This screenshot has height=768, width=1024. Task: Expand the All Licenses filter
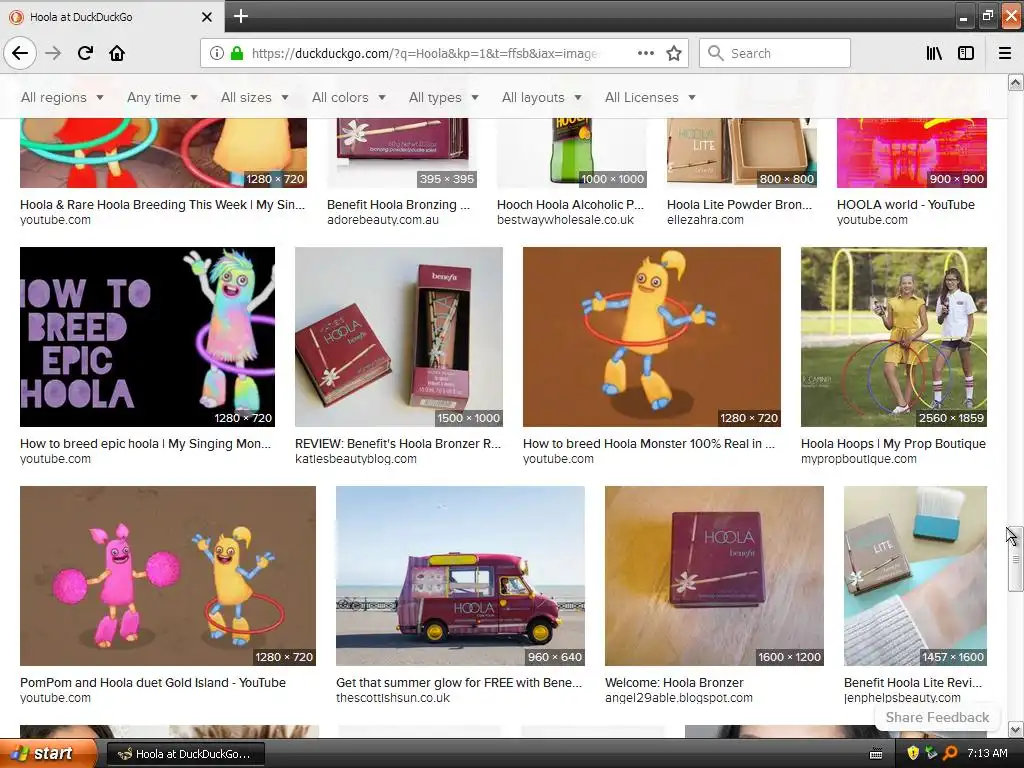(x=650, y=97)
